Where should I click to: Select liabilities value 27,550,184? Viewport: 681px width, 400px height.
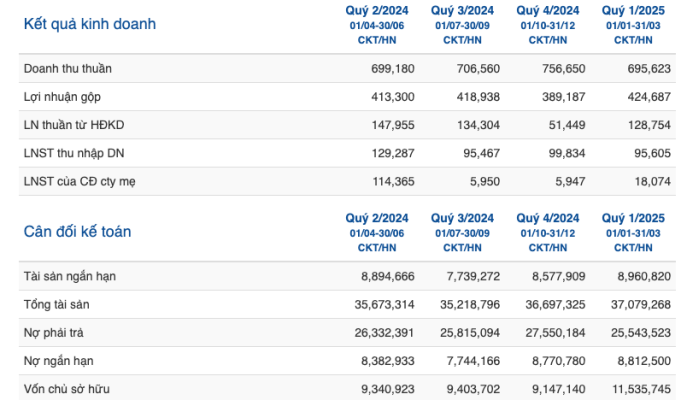click(x=555, y=333)
